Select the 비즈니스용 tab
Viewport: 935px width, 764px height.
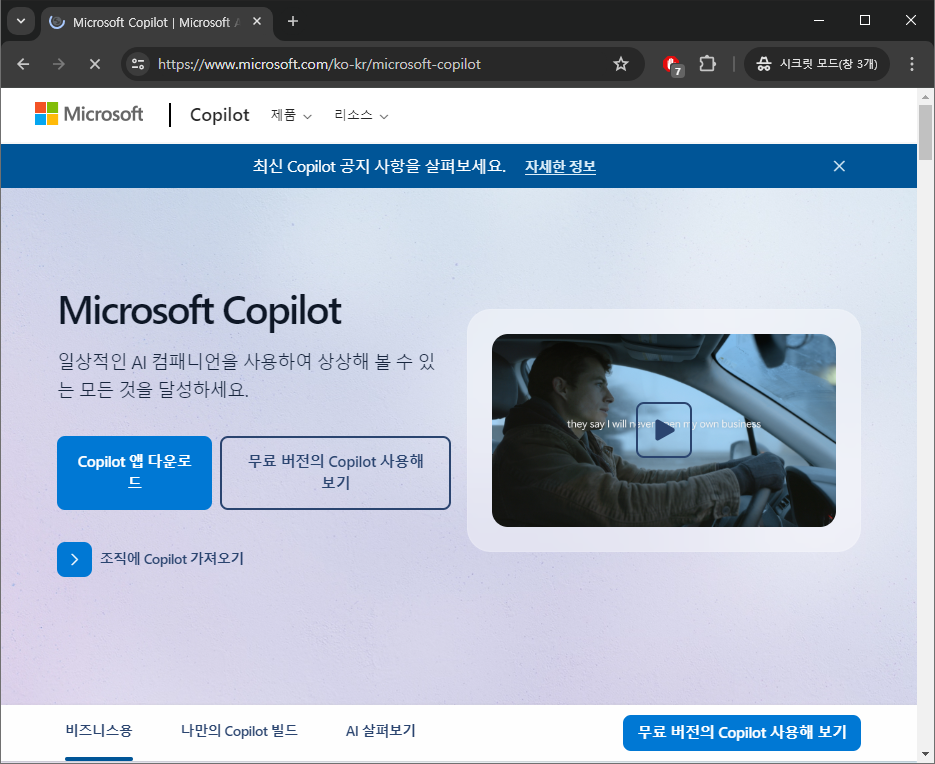[99, 731]
